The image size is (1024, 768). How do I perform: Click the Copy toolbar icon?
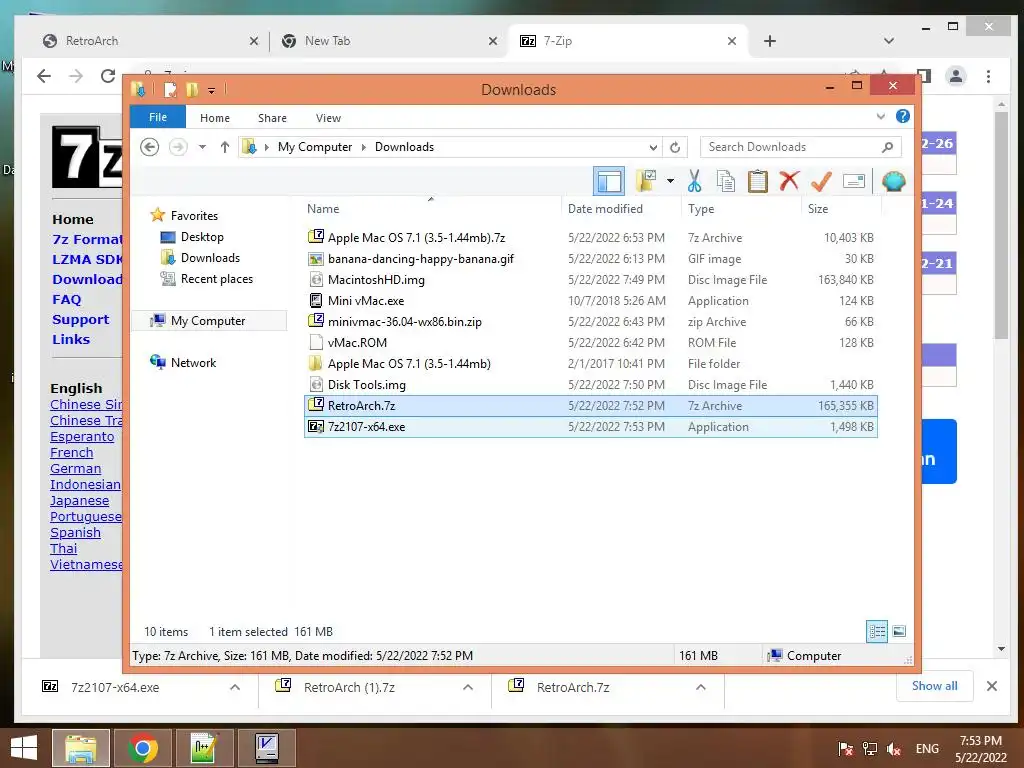tap(726, 181)
